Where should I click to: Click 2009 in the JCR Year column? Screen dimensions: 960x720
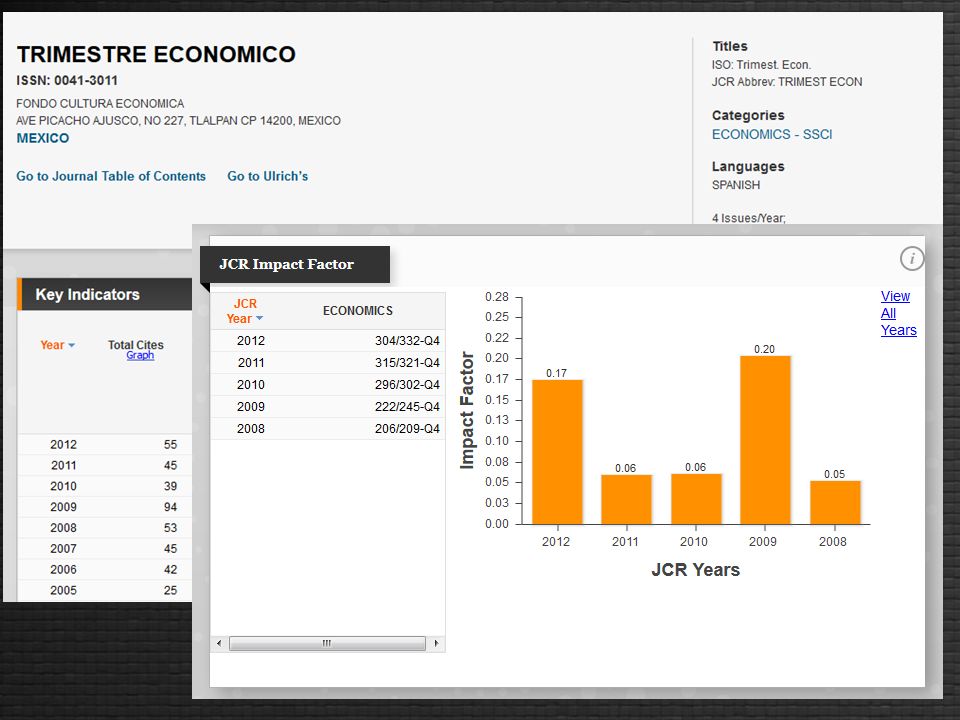[x=251, y=407]
